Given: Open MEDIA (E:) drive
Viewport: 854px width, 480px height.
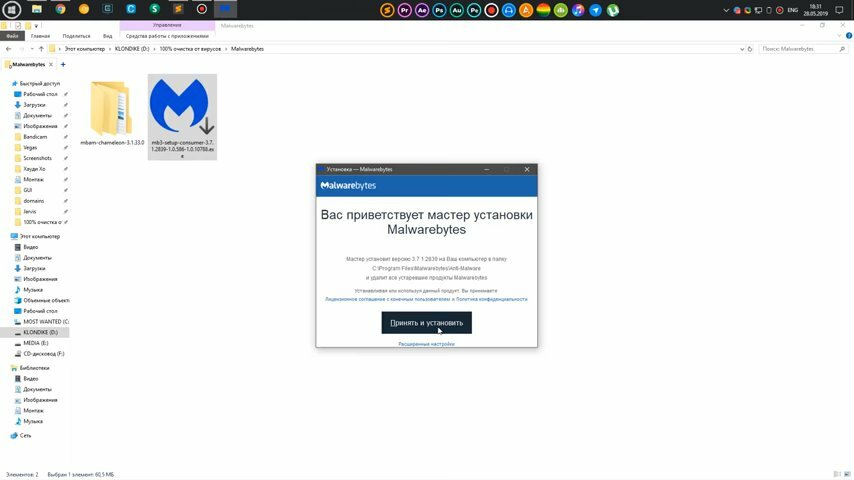Looking at the screenshot, I should (36, 343).
